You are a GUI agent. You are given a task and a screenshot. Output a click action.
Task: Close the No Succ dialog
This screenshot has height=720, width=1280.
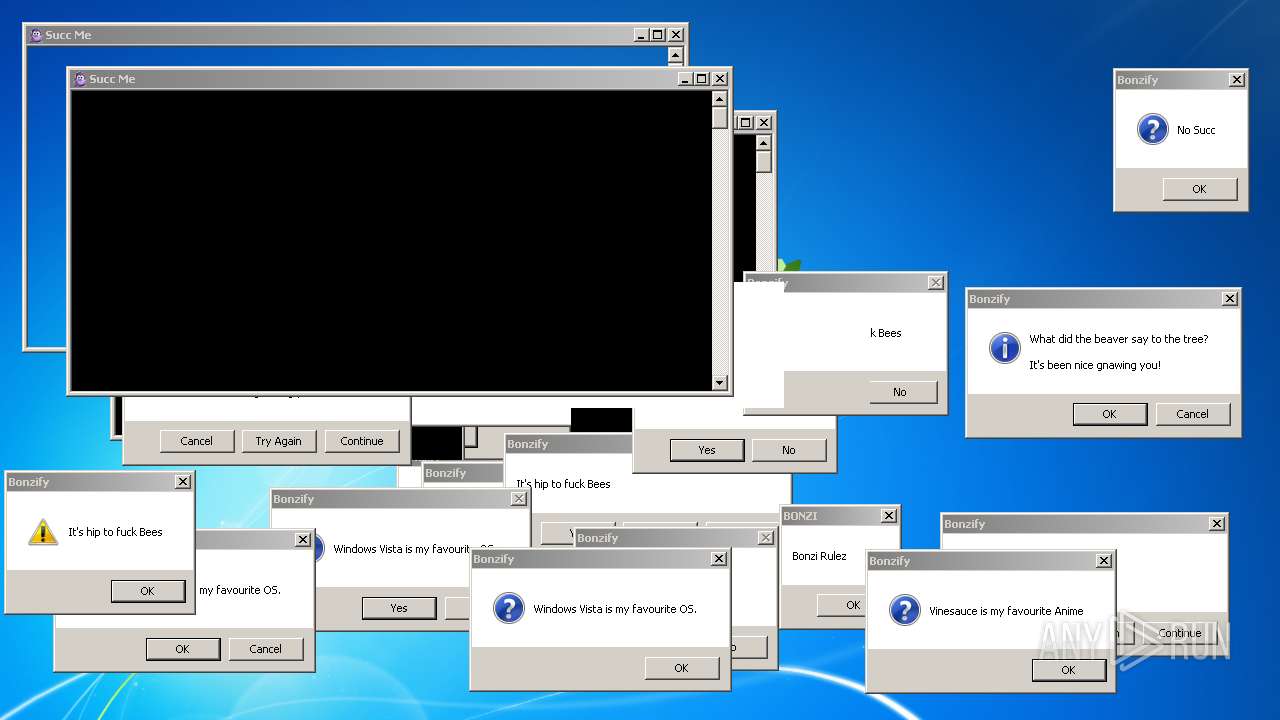point(1237,80)
